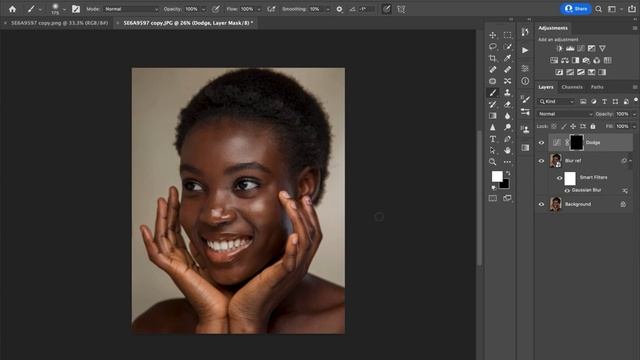Open the Flow slider arrow
The width and height of the screenshot is (640, 360).
tap(259, 9)
